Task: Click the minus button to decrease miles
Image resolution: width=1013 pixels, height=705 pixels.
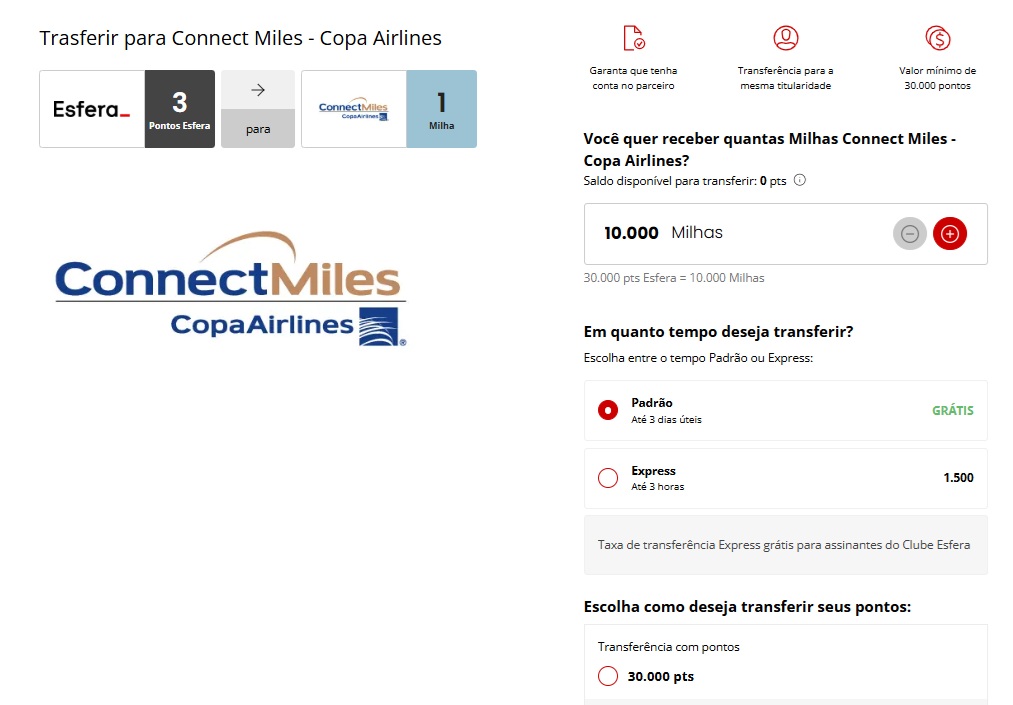Action: [910, 234]
